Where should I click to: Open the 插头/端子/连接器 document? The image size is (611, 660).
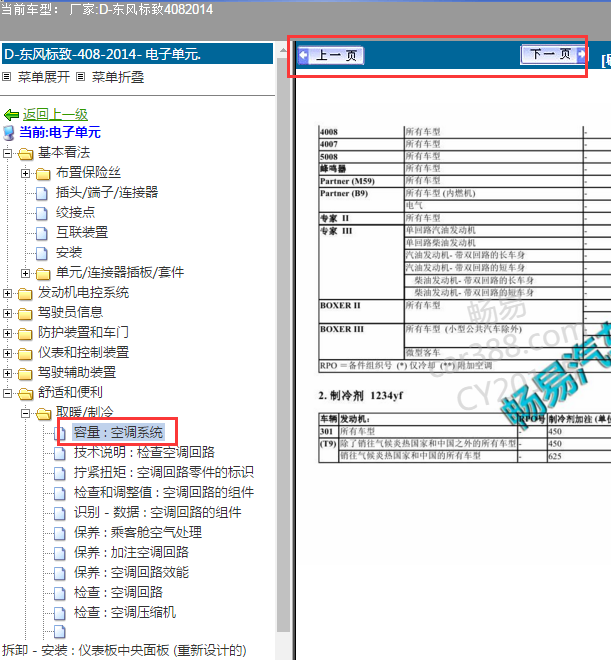click(107, 192)
